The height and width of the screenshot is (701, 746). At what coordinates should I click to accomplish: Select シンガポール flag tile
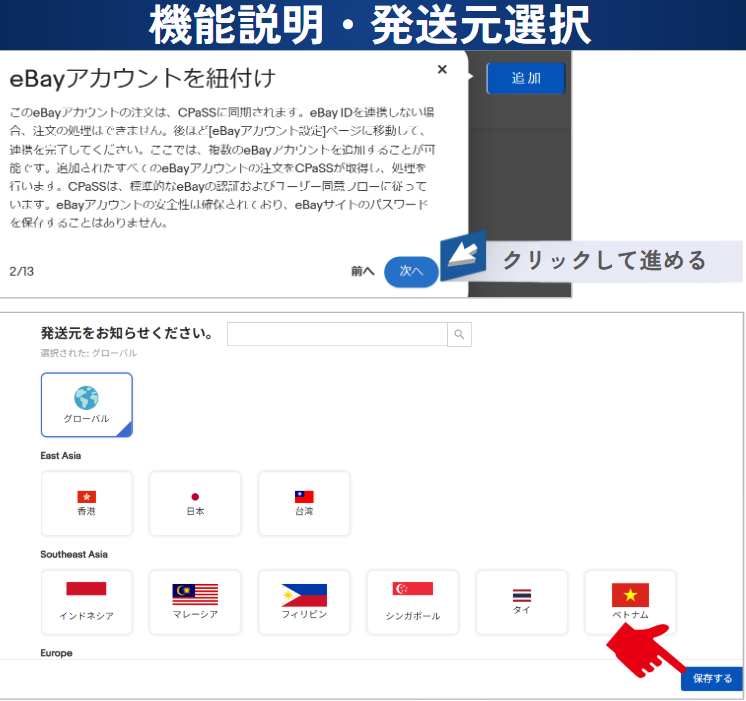[x=413, y=602]
